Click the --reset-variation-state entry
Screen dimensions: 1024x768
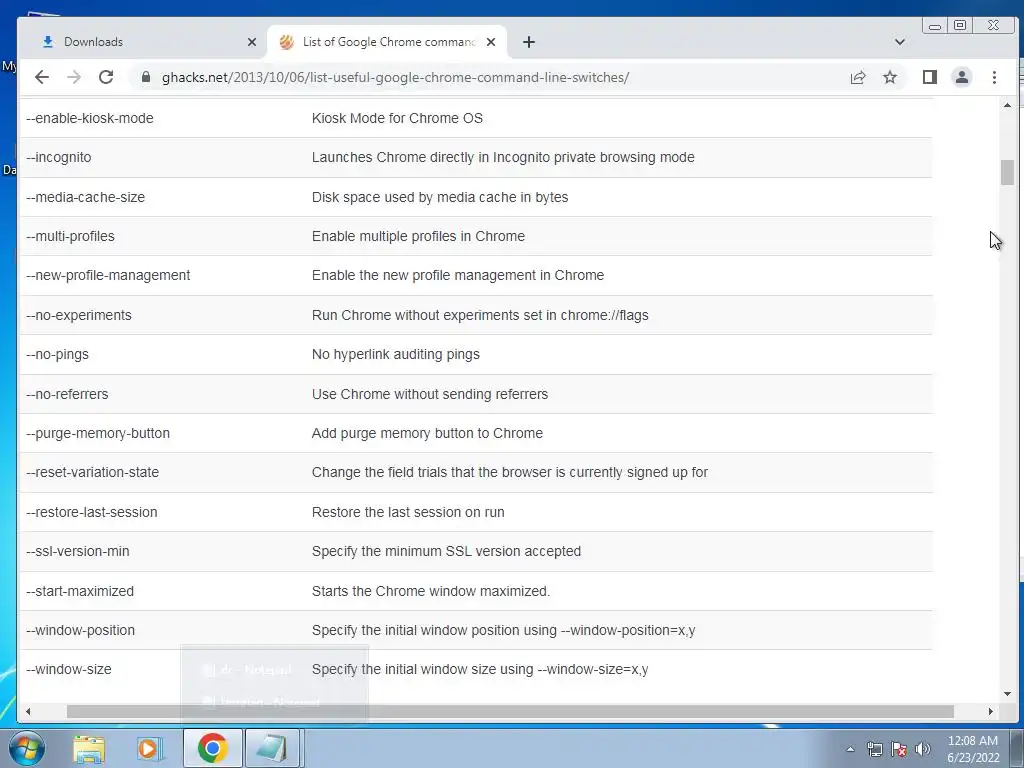[x=92, y=472]
